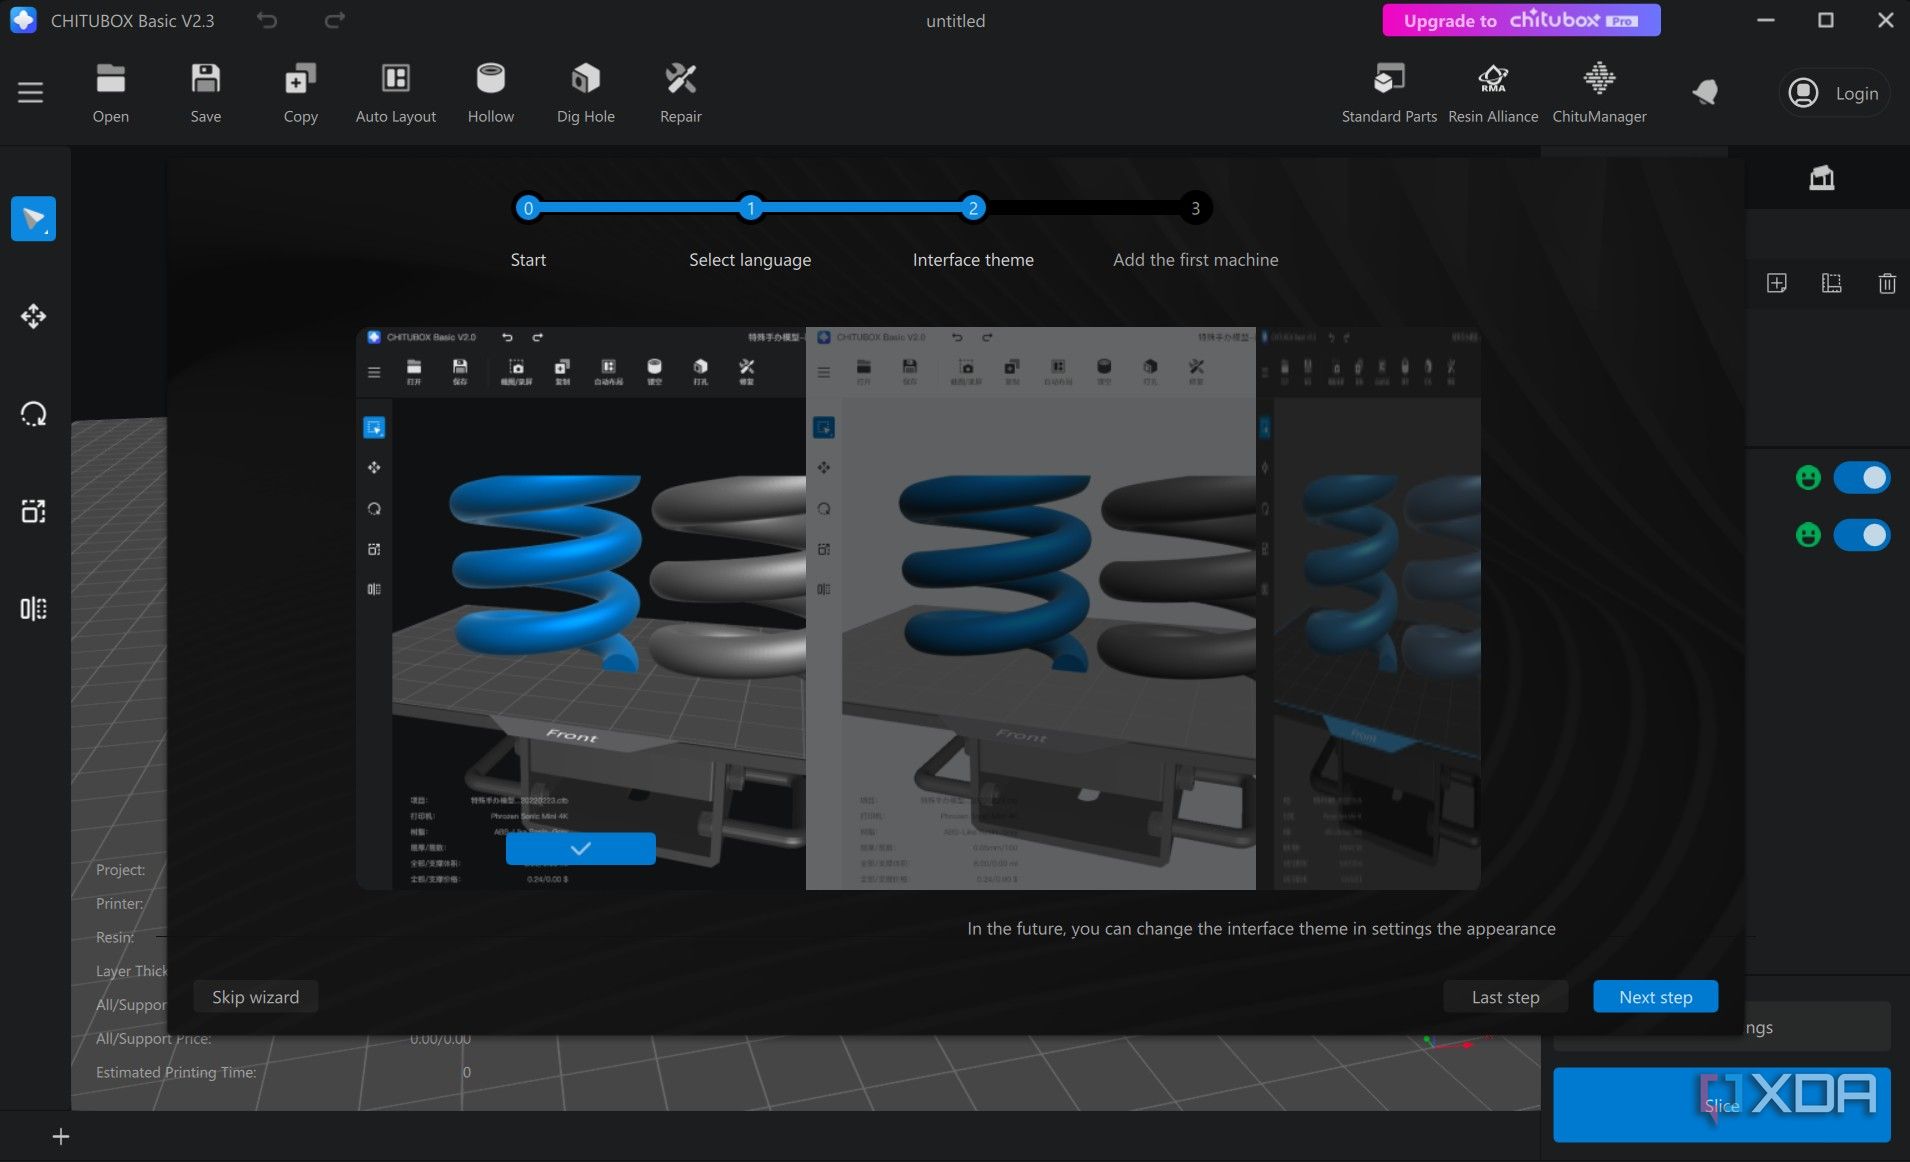
Task: Activate the select arrow tool in sidebar
Action: click(33, 219)
